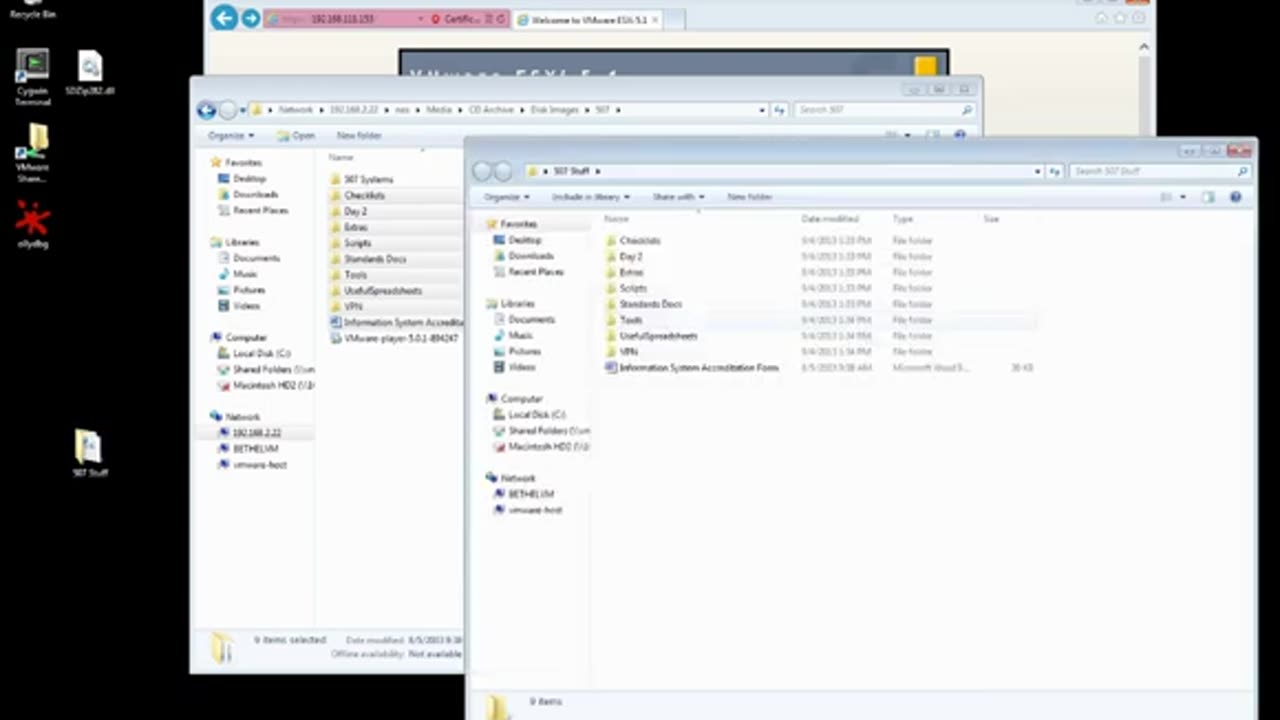
Task: Open the Cygwin Terminal desktop shortcut
Action: 33,77
